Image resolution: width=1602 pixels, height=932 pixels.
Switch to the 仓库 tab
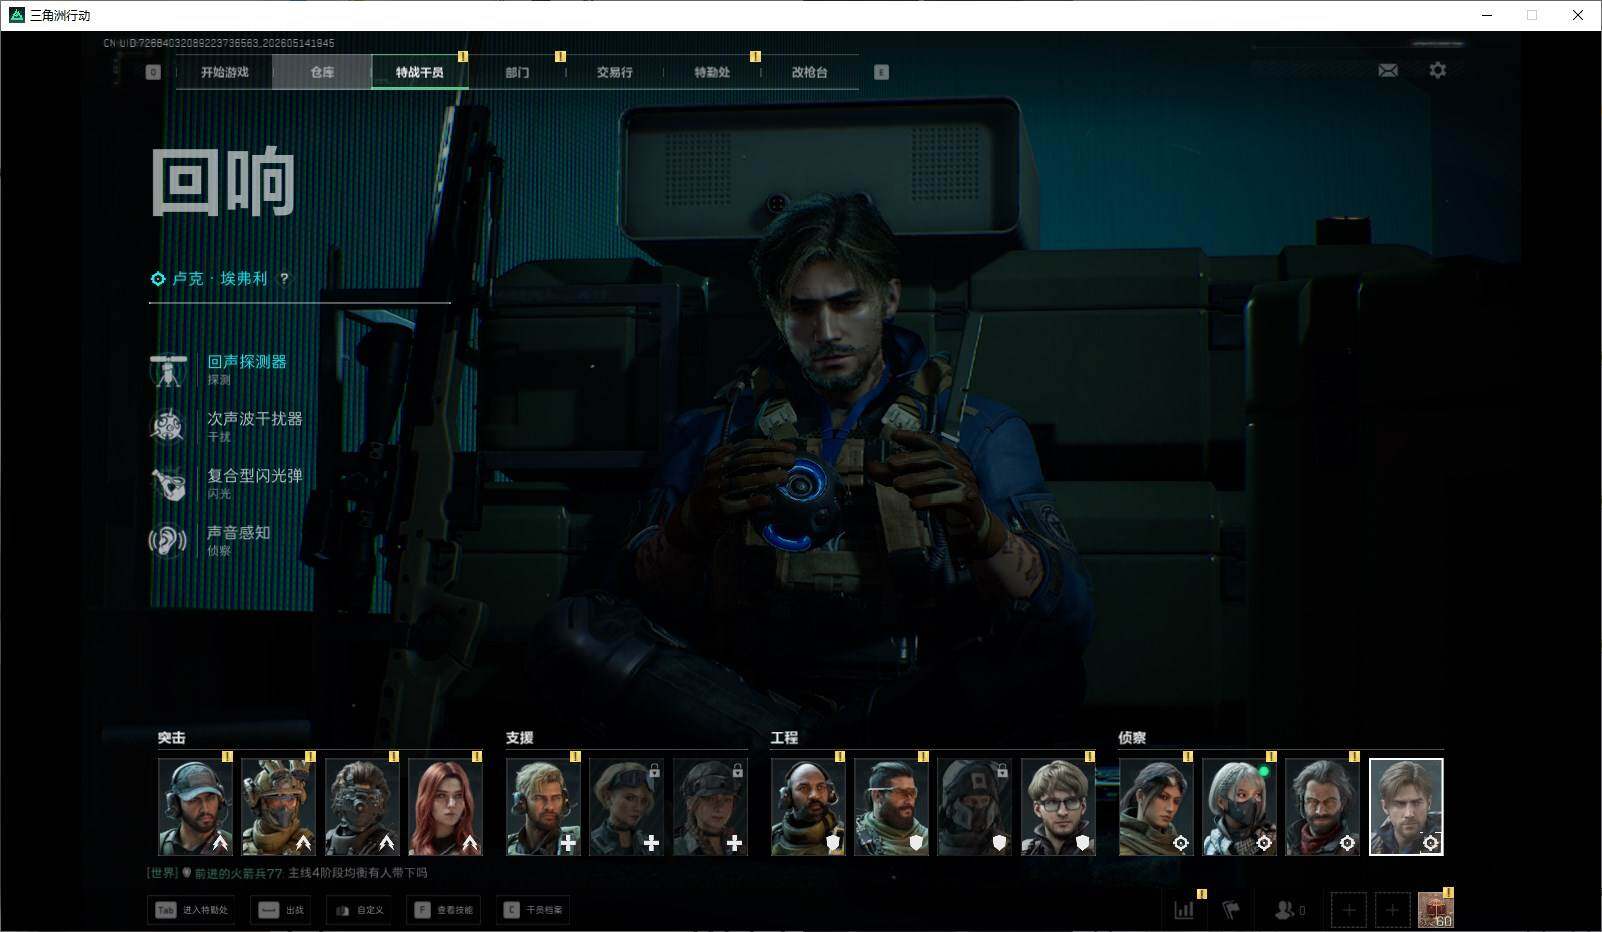(322, 72)
